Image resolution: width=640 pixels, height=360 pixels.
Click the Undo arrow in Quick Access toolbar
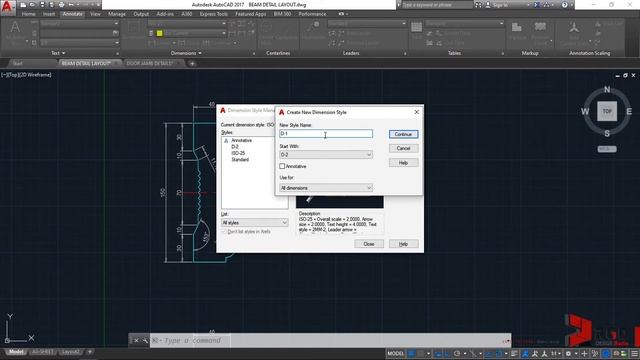71,5
